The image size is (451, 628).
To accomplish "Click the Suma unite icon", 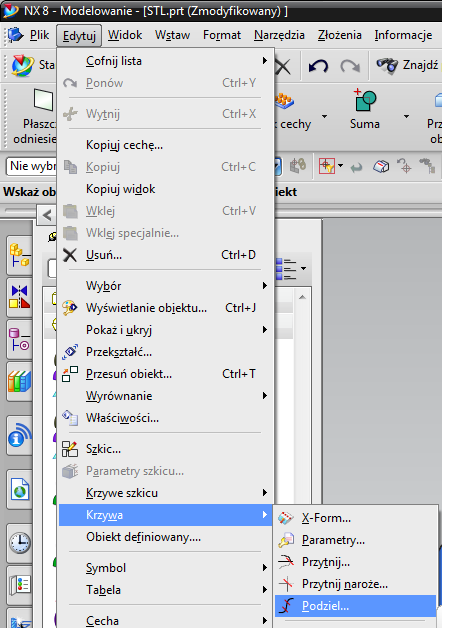I will pyautogui.click(x=365, y=100).
